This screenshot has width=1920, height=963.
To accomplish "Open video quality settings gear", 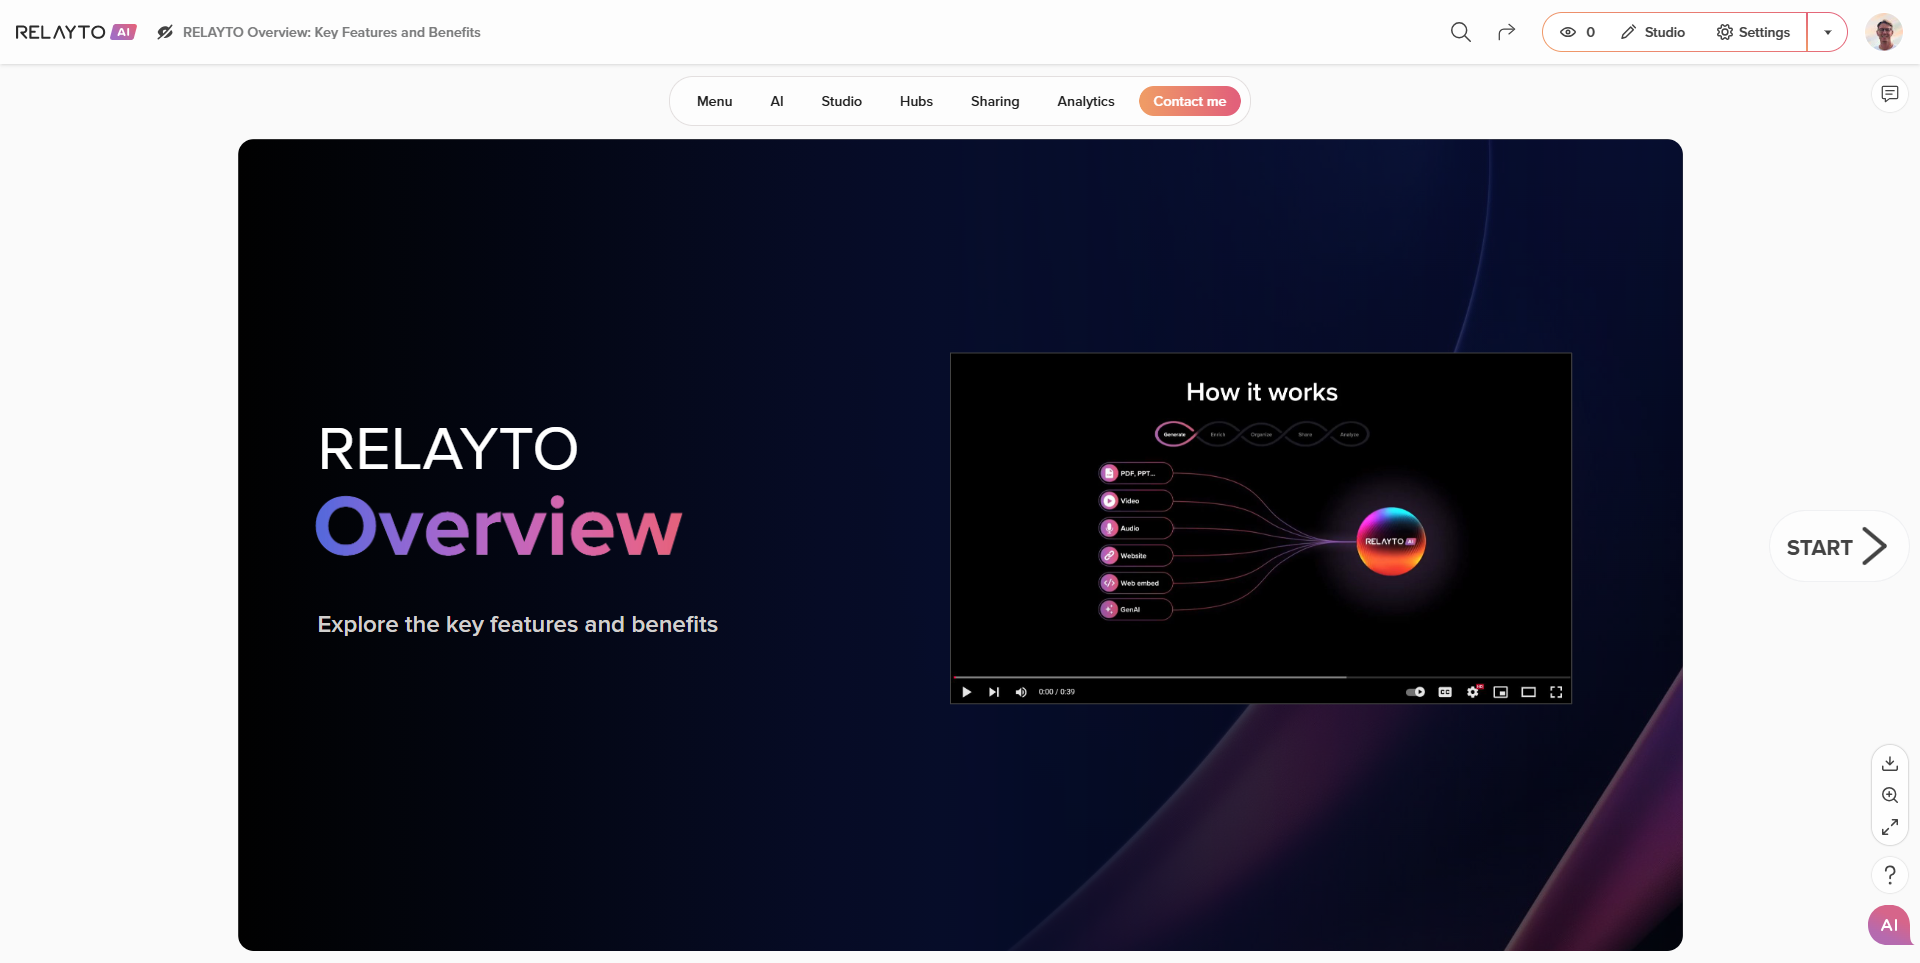I will 1473,692.
